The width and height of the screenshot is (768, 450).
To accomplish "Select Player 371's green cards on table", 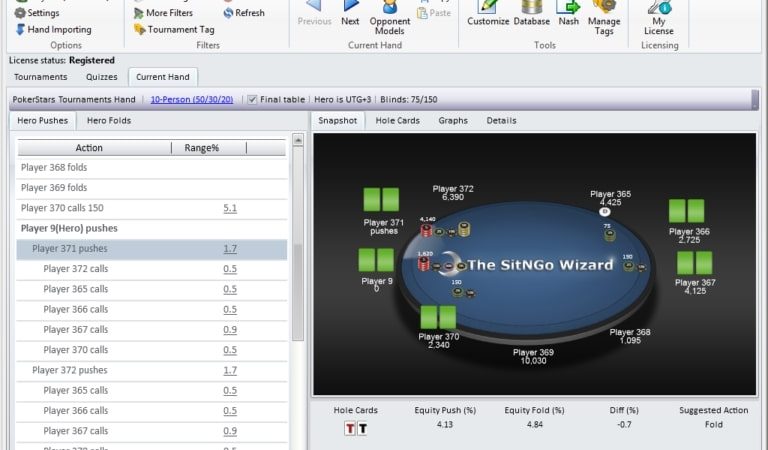I will coord(381,199).
